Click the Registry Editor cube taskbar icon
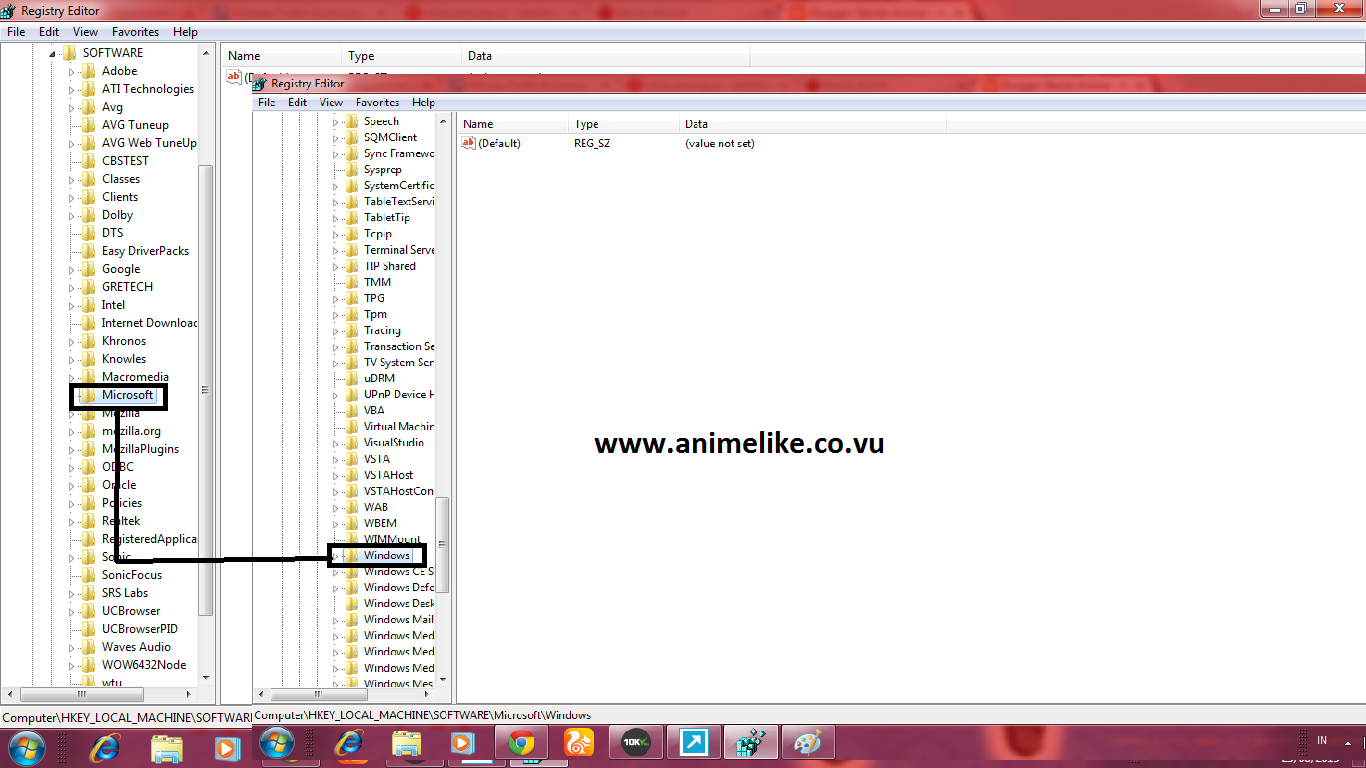Image resolution: width=1366 pixels, height=768 pixels. coord(750,744)
